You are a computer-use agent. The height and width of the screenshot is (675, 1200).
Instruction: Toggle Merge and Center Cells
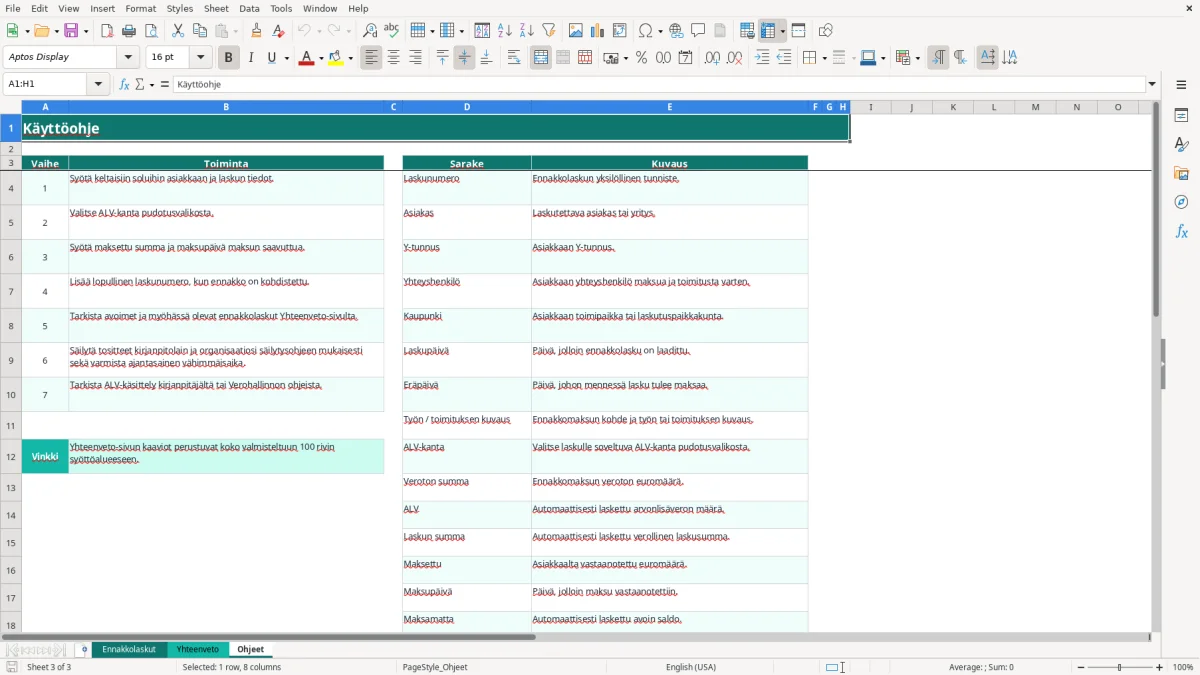point(541,58)
